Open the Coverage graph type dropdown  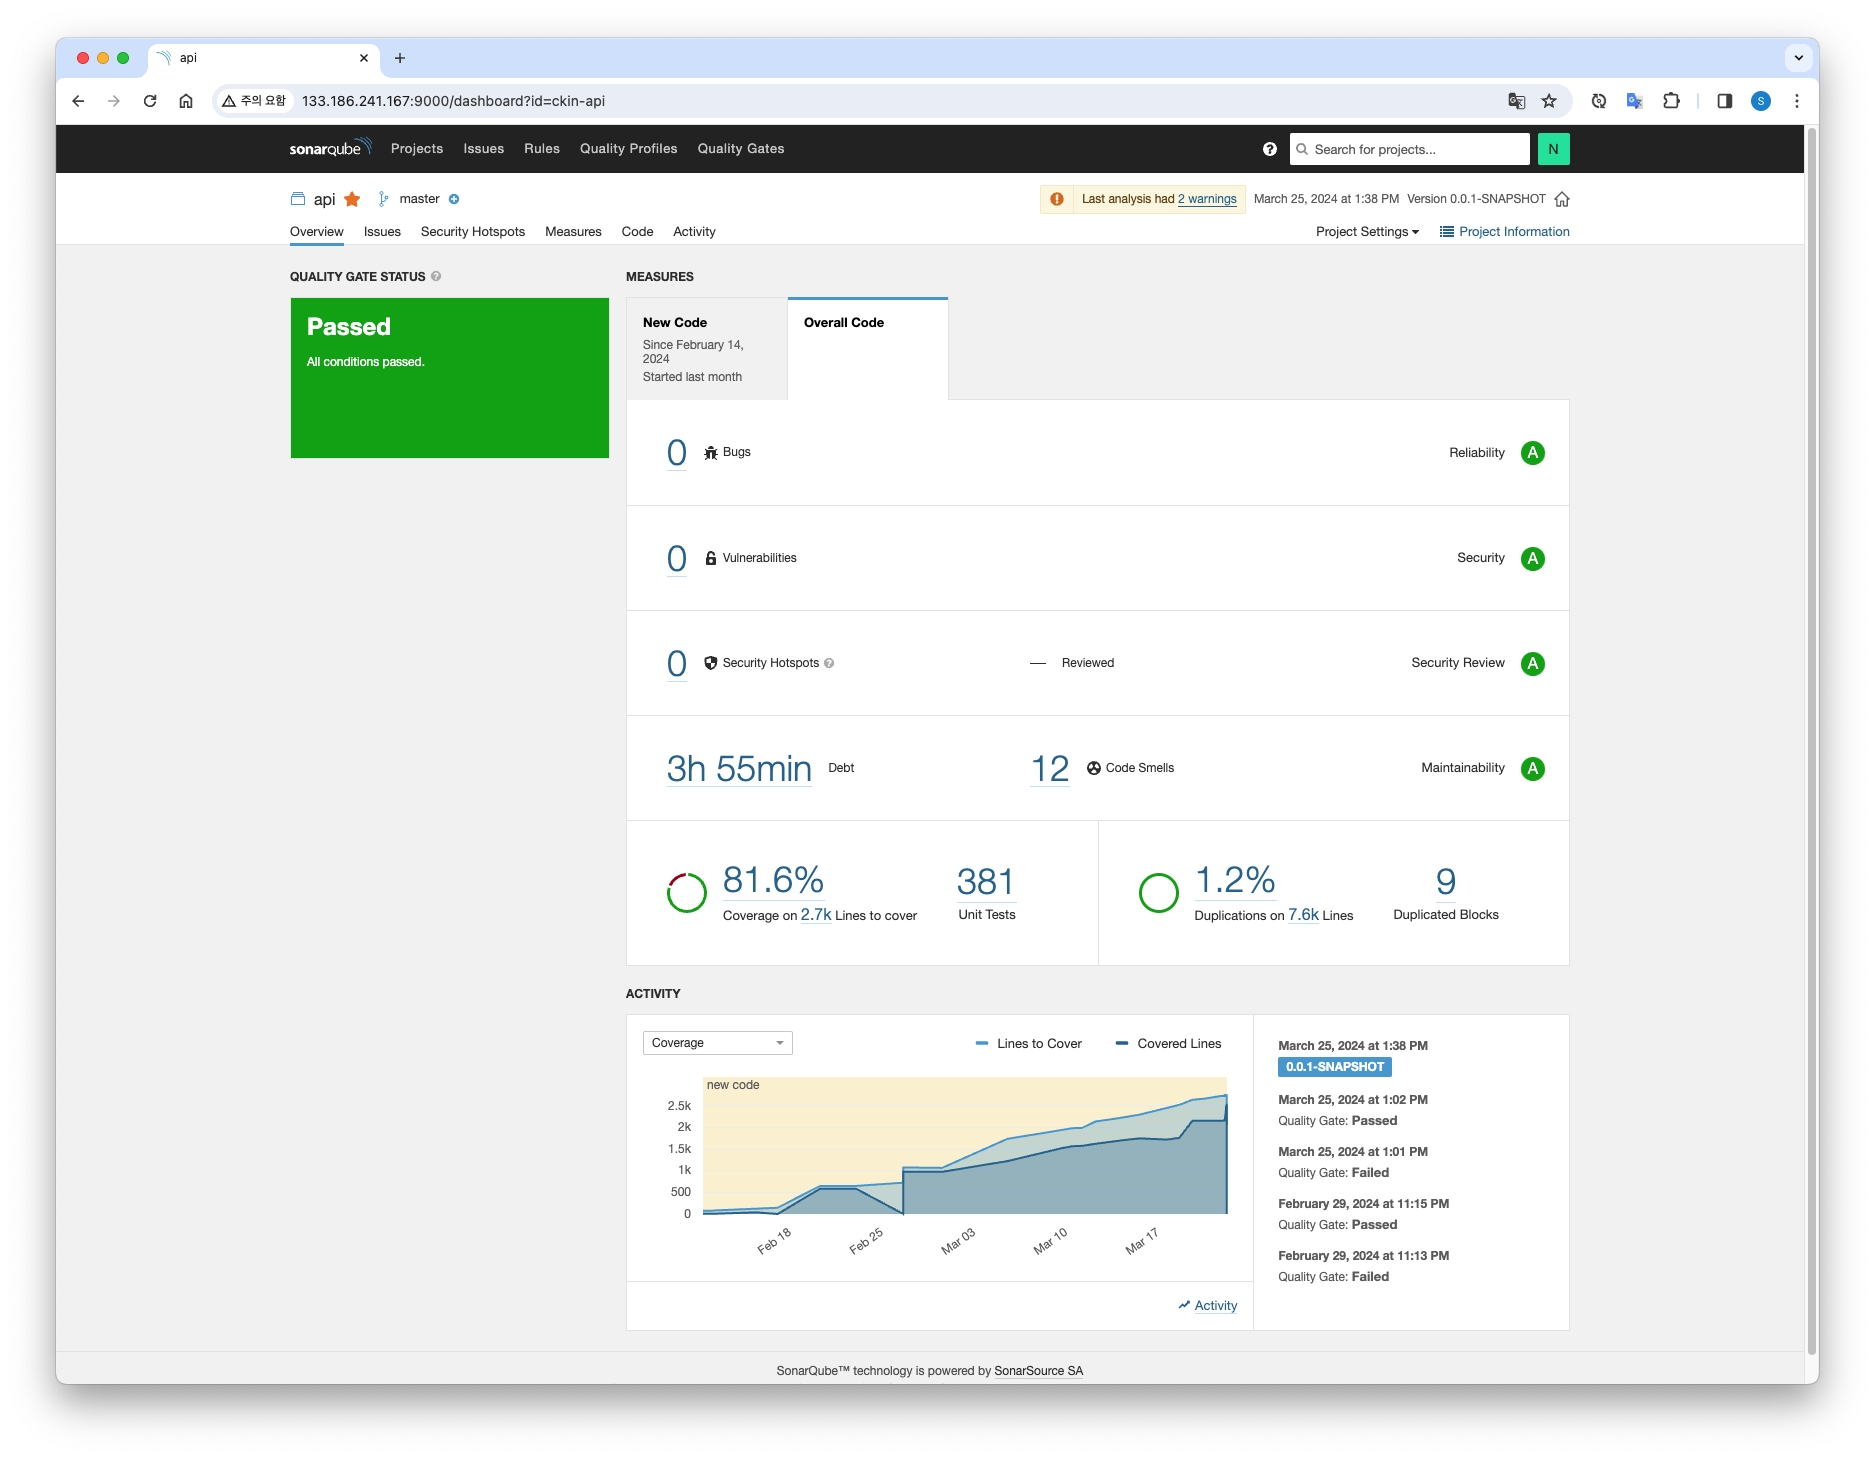(x=717, y=1043)
